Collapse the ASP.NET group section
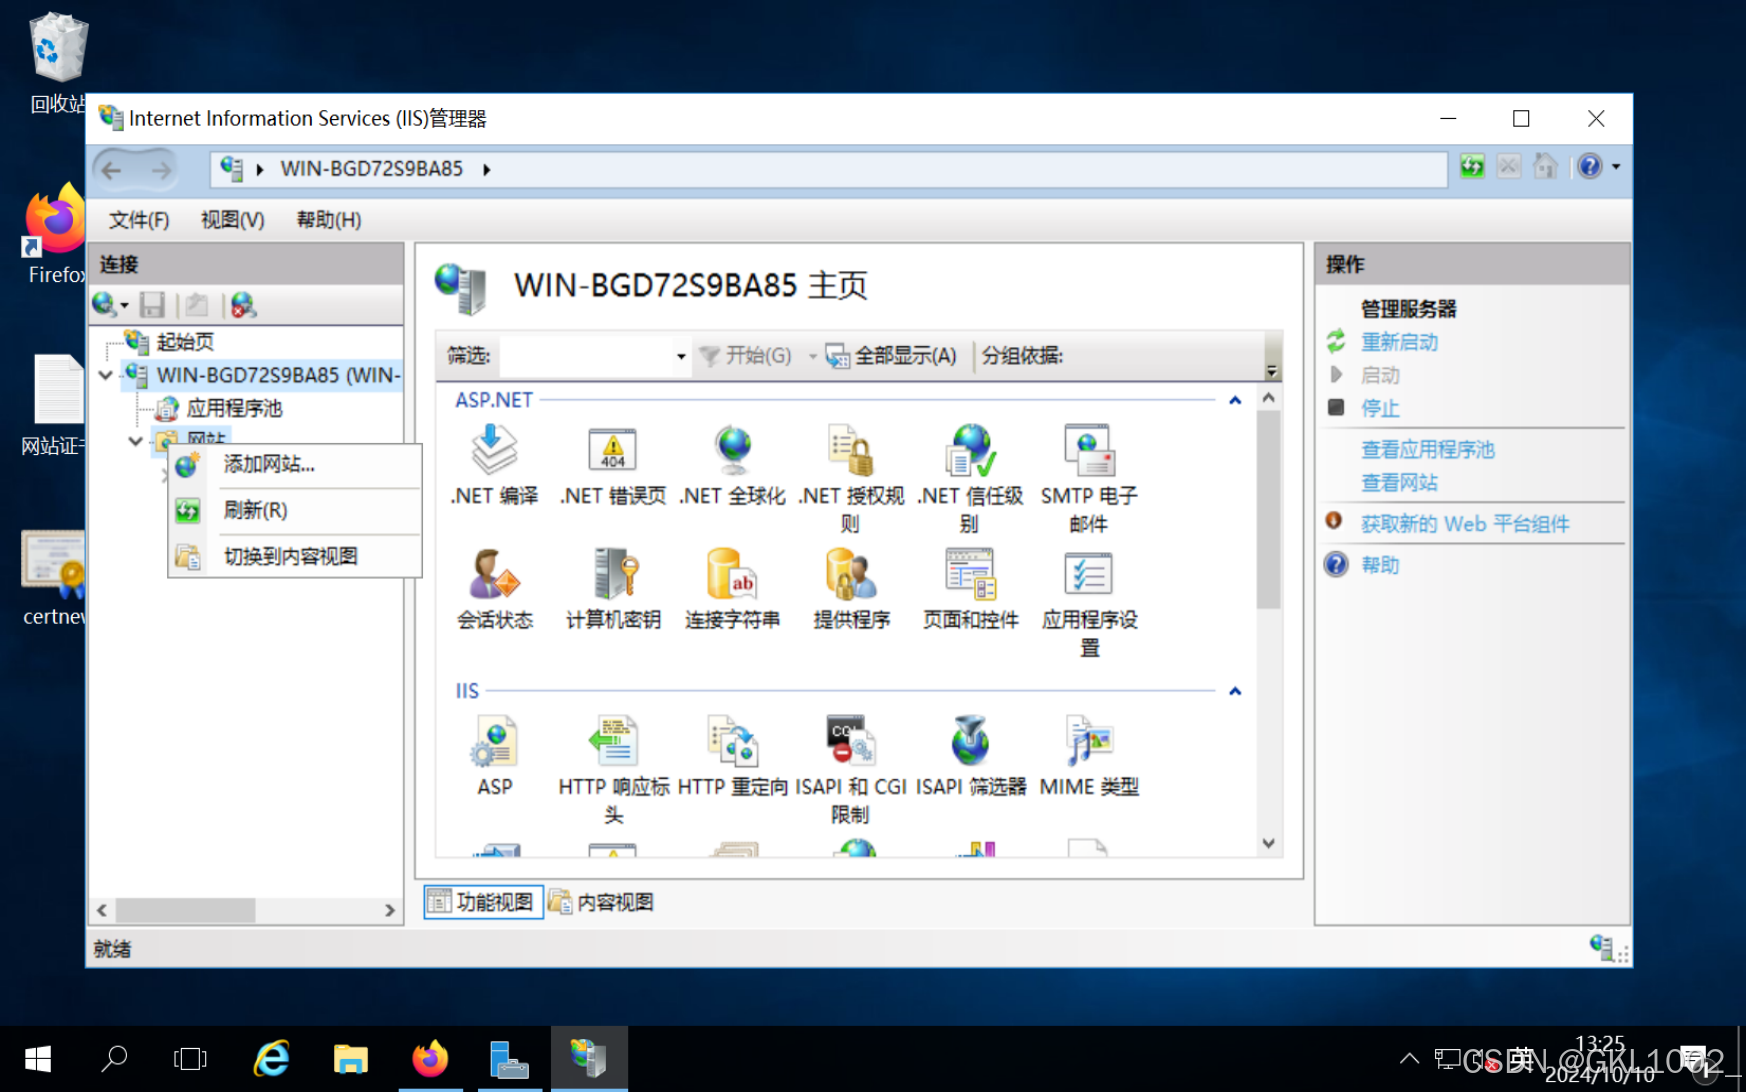 (1235, 400)
